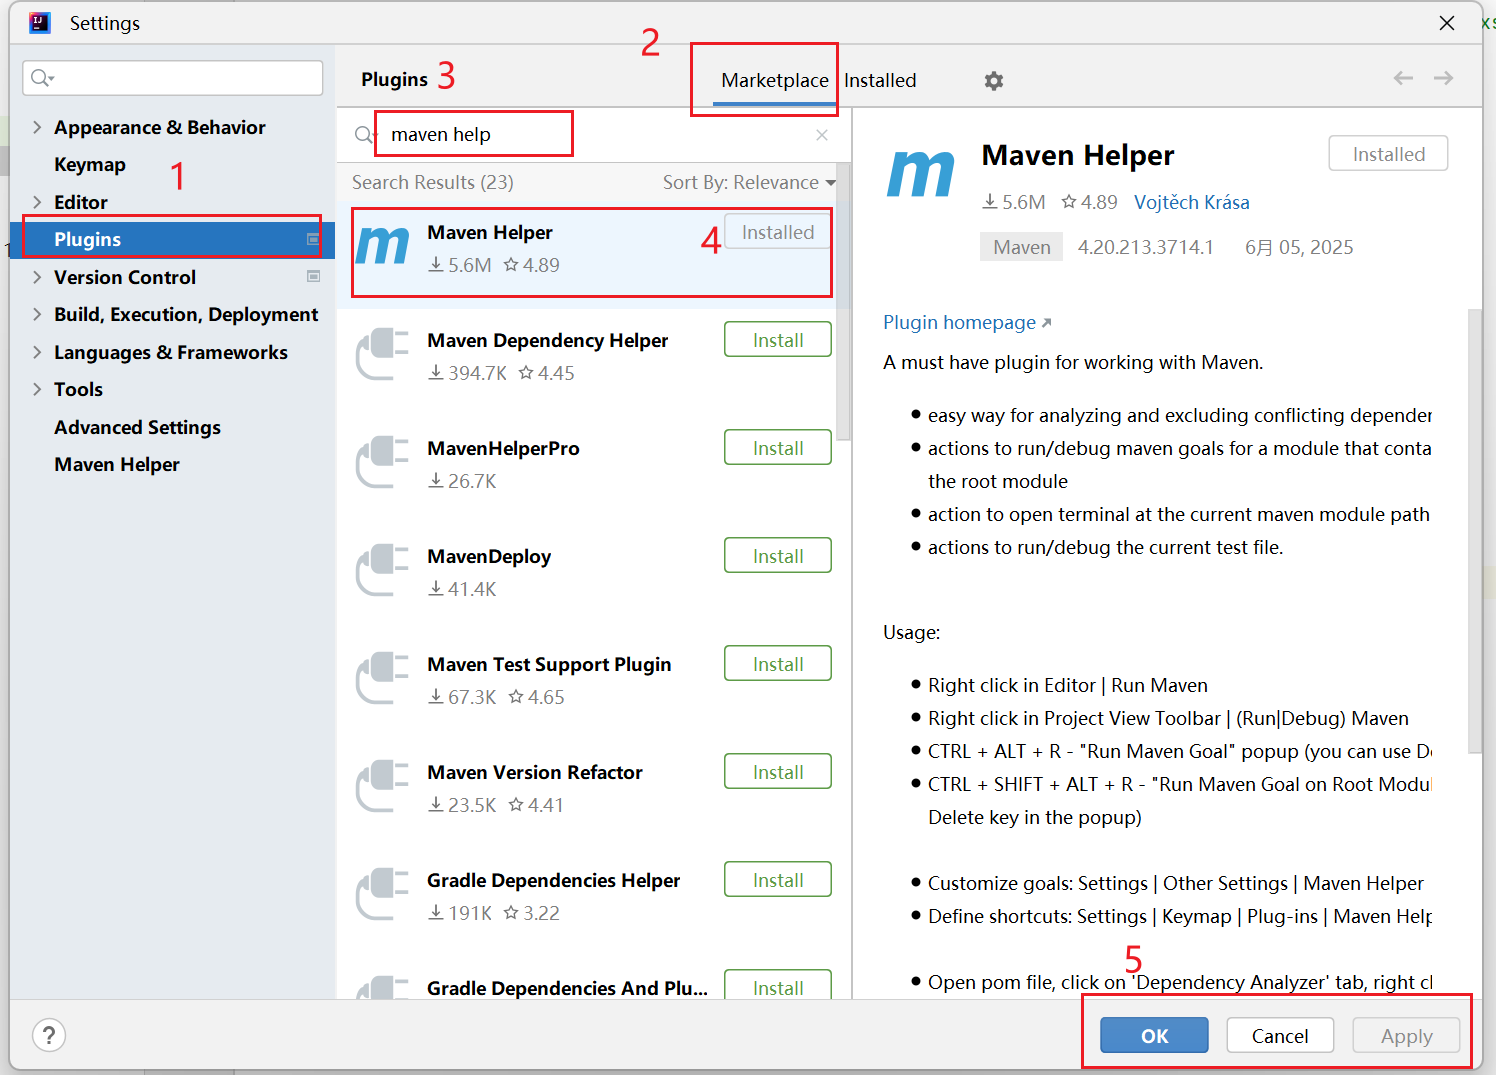Click the back navigation arrow
Screen dimensions: 1496x1075
coord(1403,78)
